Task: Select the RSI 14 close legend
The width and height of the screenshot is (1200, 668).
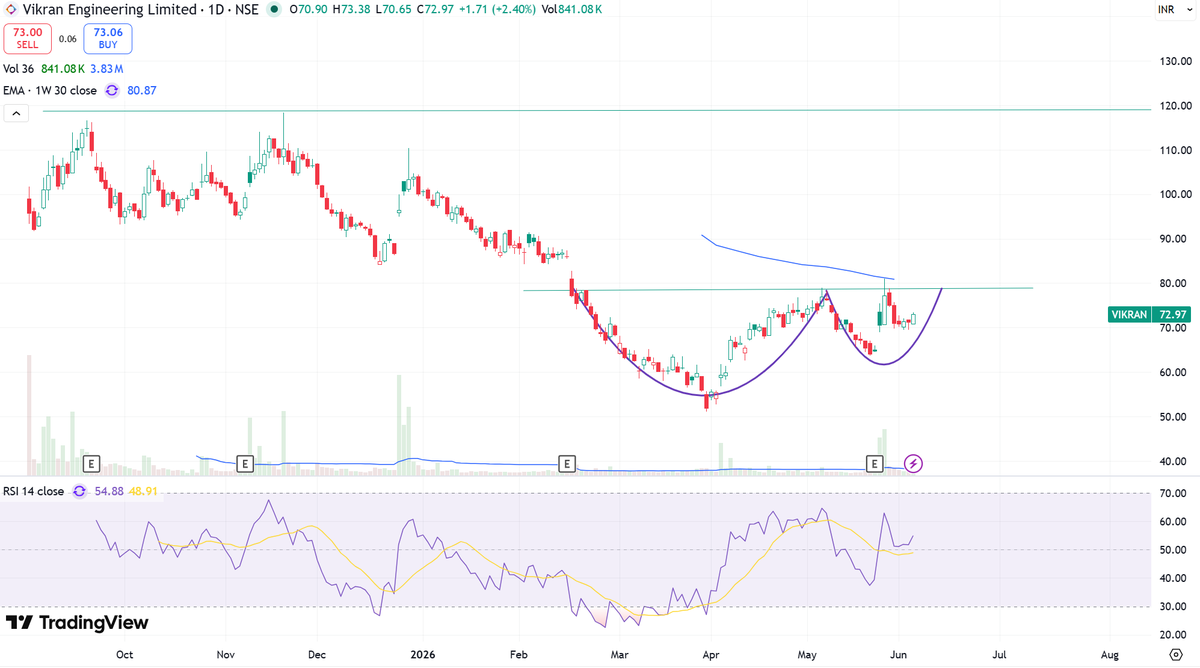Action: coord(34,491)
